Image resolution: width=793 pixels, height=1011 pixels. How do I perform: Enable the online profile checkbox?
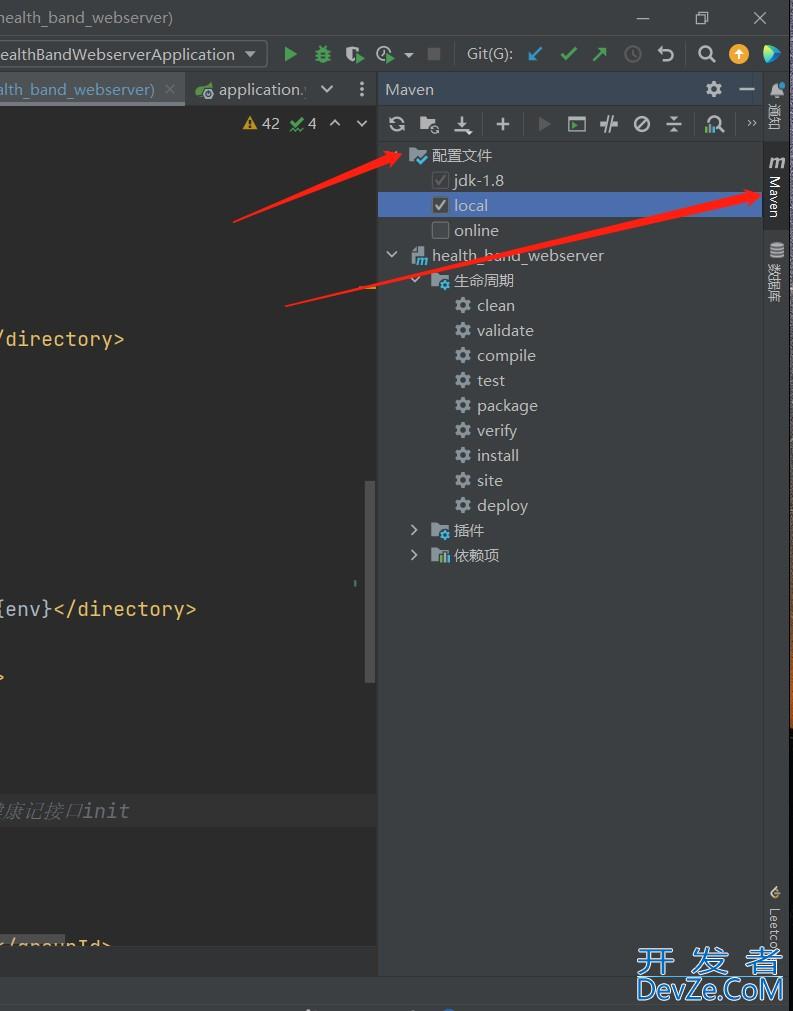(440, 230)
